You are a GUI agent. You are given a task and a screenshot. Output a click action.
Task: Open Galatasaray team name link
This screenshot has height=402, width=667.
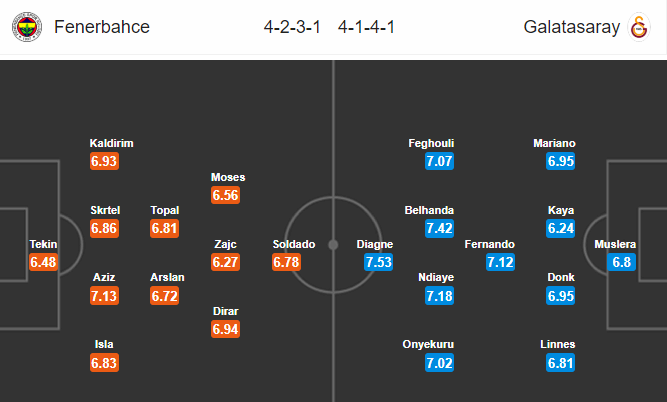(572, 27)
